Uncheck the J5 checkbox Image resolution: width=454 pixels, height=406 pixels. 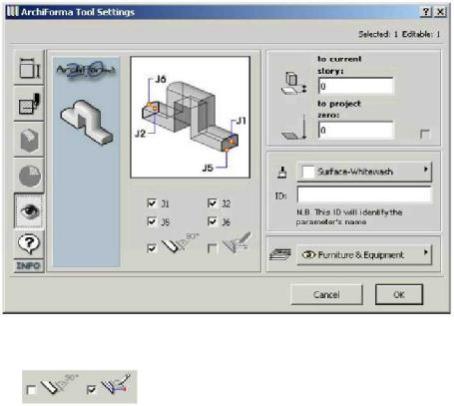point(152,221)
